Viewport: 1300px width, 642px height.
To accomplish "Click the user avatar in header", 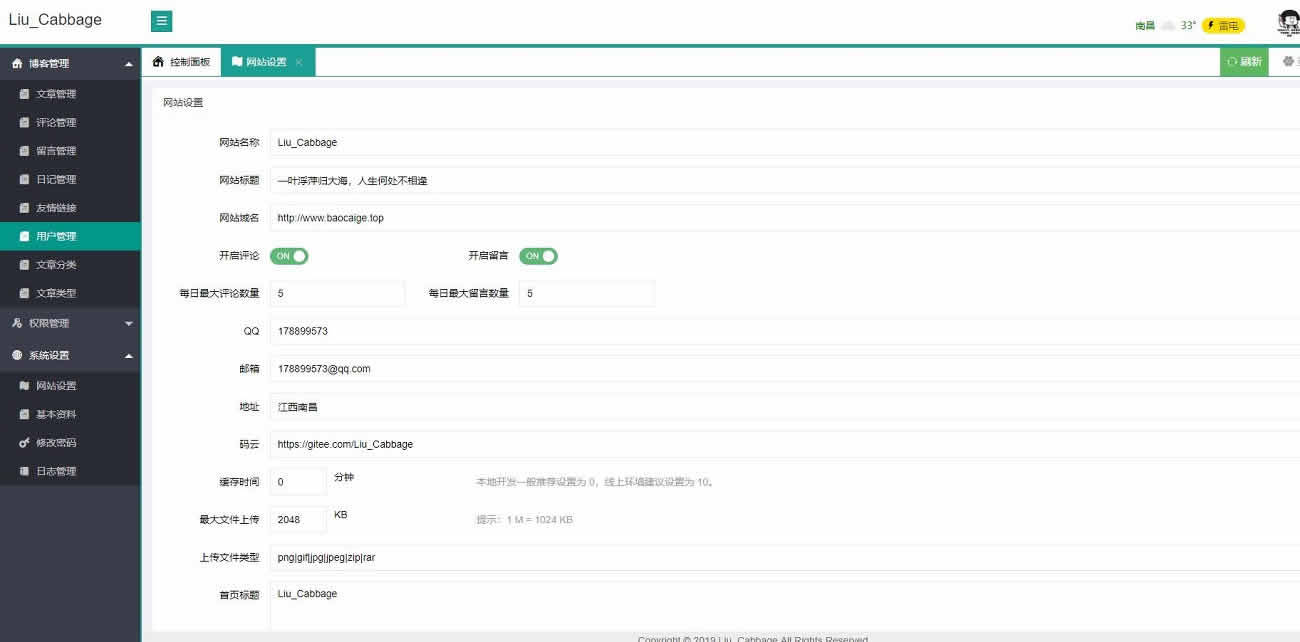I will [1288, 23].
